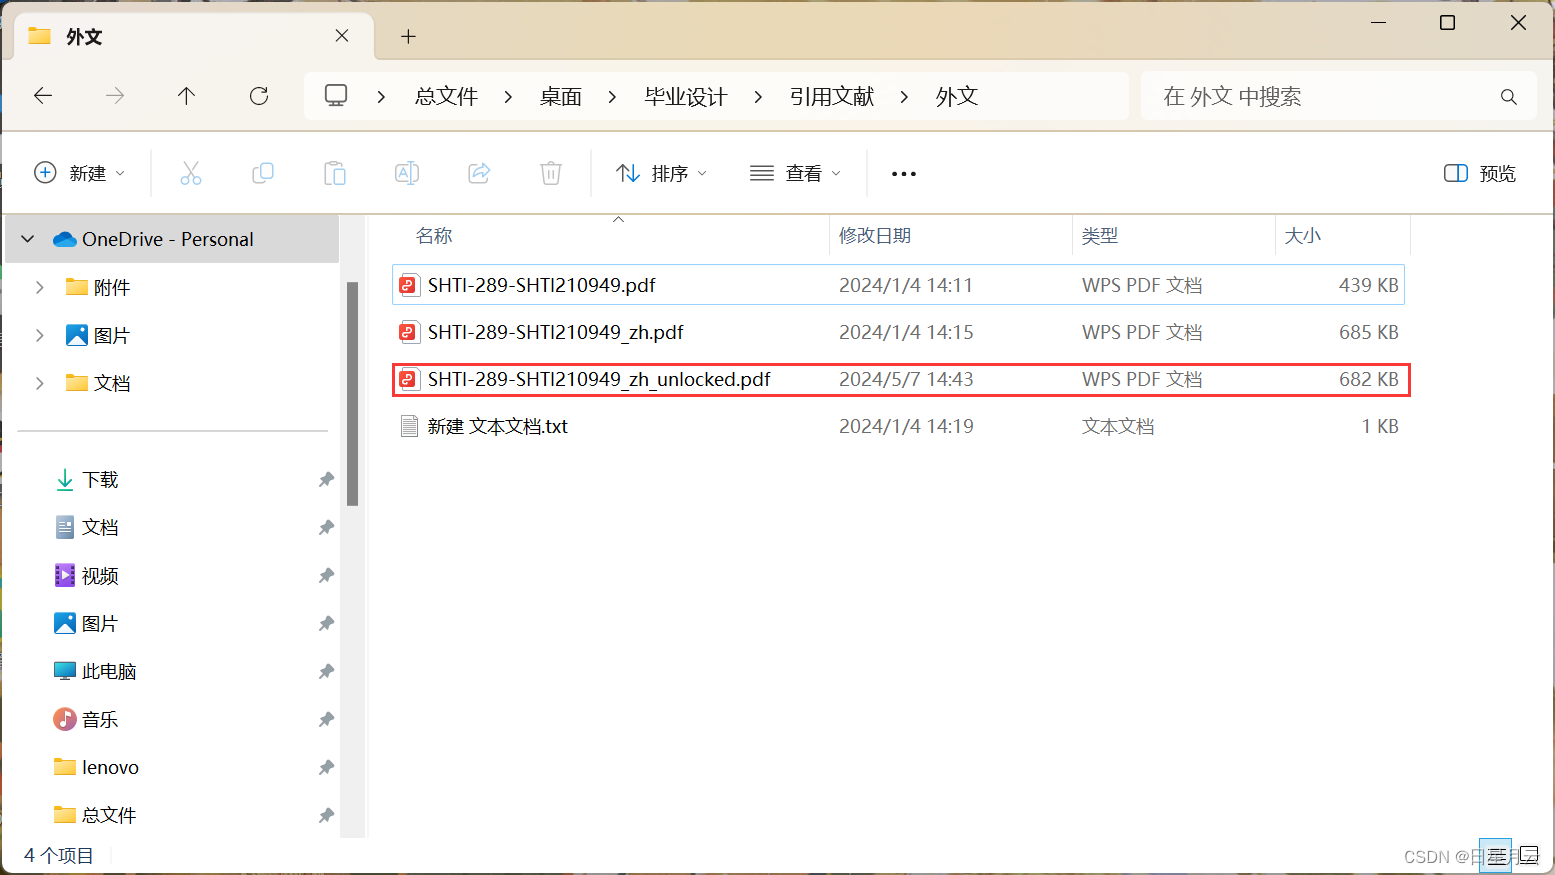
Task: Go up one folder level
Action: [186, 96]
